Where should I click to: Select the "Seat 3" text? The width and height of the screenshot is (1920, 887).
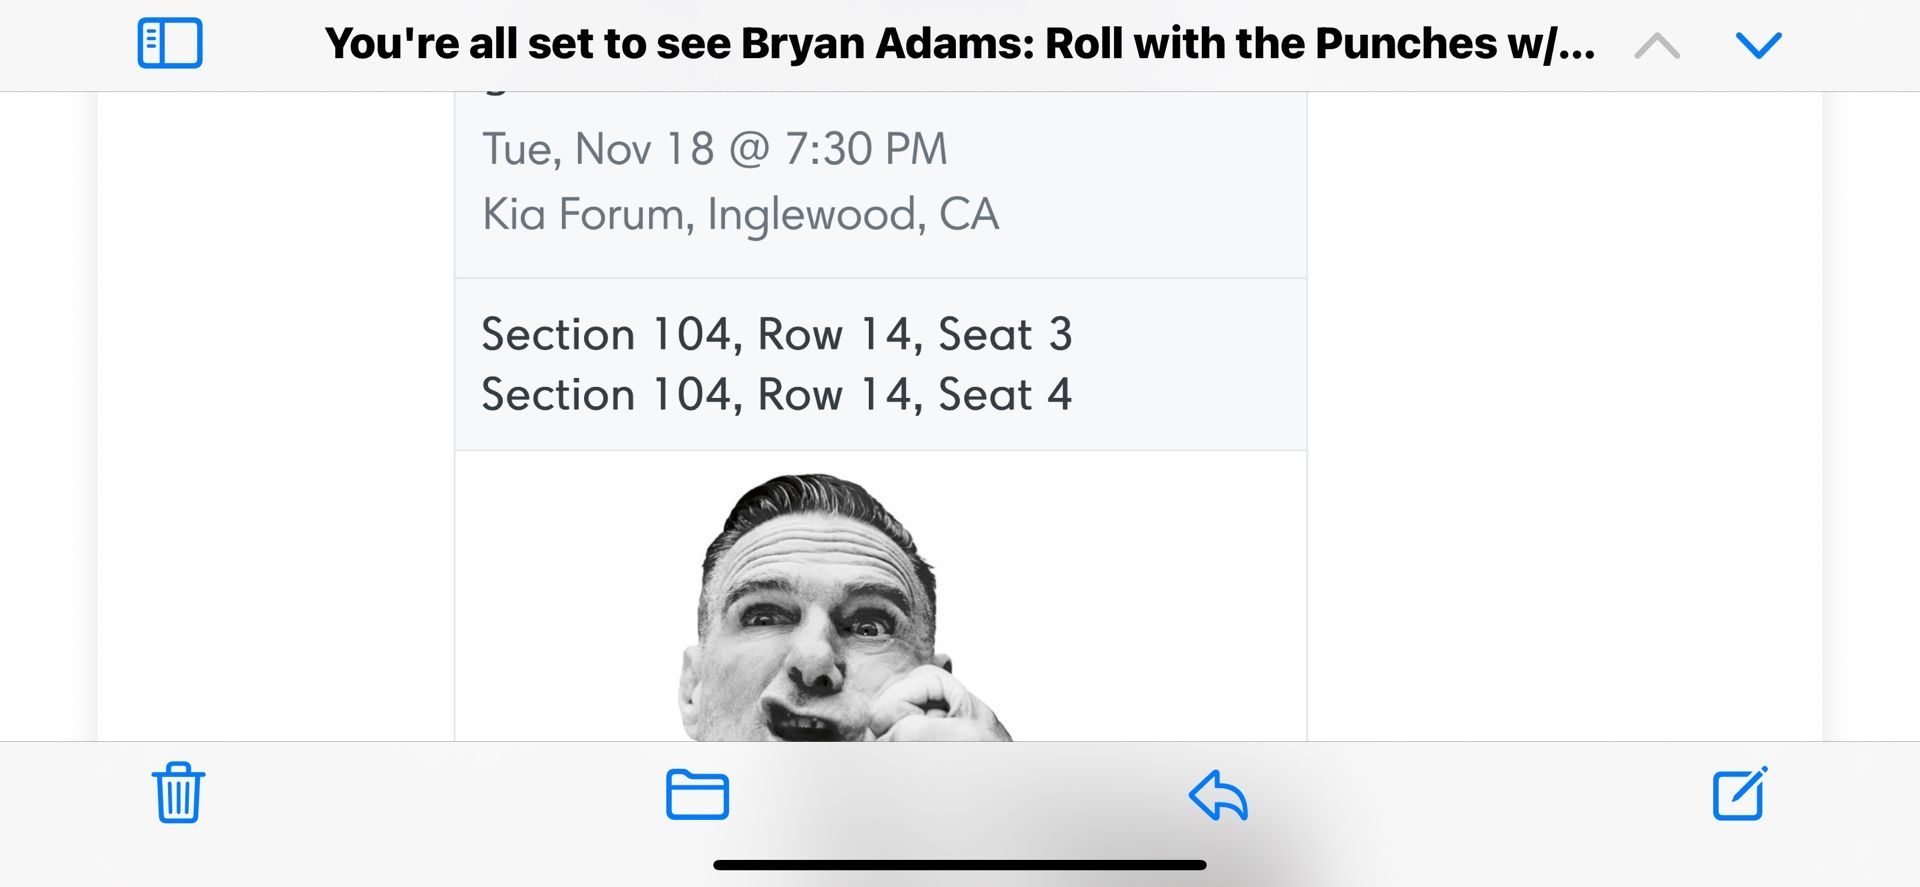pyautogui.click(x=1004, y=334)
